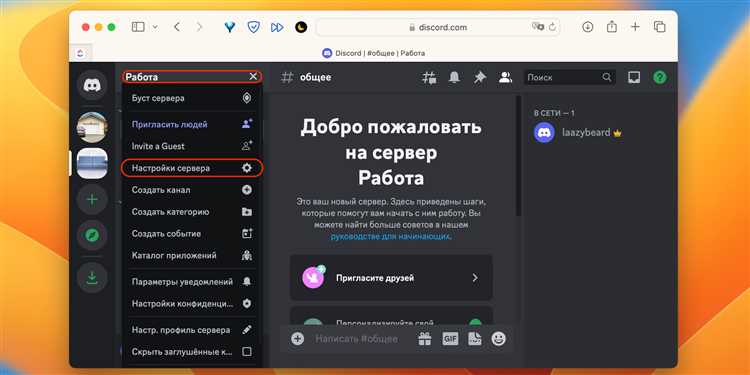The width and height of the screenshot is (750, 375).
Task: Select Настройки сервера menu item
Action: 192,168
